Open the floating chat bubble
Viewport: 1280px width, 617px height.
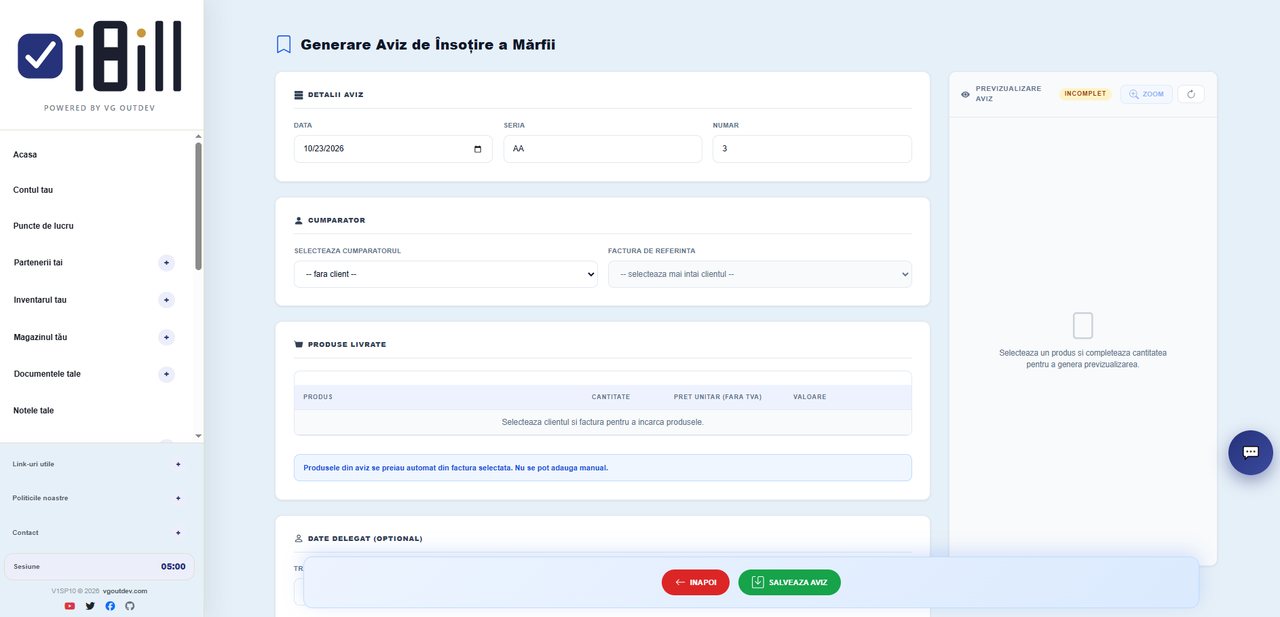[x=1250, y=452]
